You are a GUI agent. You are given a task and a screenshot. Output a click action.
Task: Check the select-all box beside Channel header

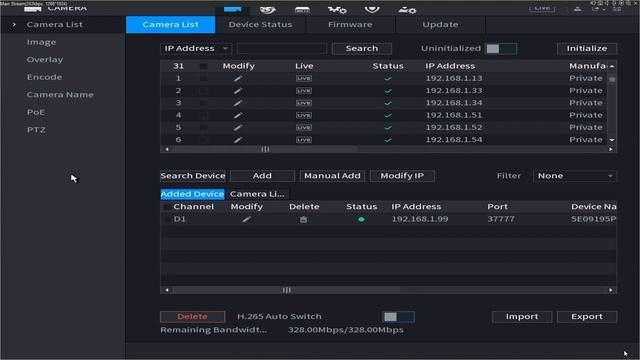click(x=167, y=207)
